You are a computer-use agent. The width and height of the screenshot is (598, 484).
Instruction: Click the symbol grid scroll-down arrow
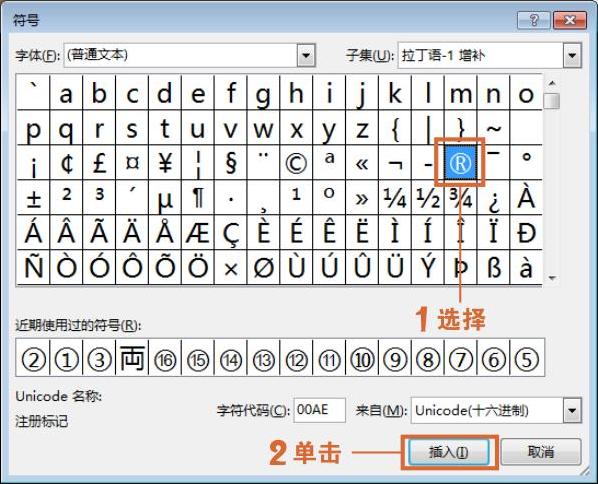point(552,278)
